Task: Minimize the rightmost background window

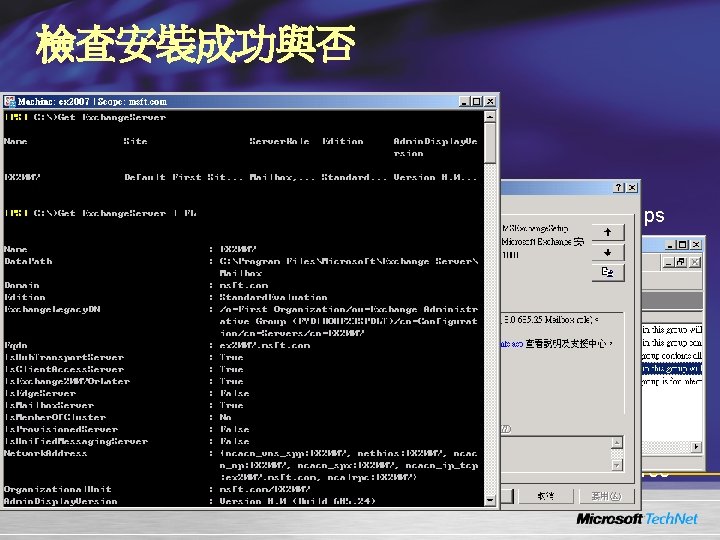Action: [670, 245]
